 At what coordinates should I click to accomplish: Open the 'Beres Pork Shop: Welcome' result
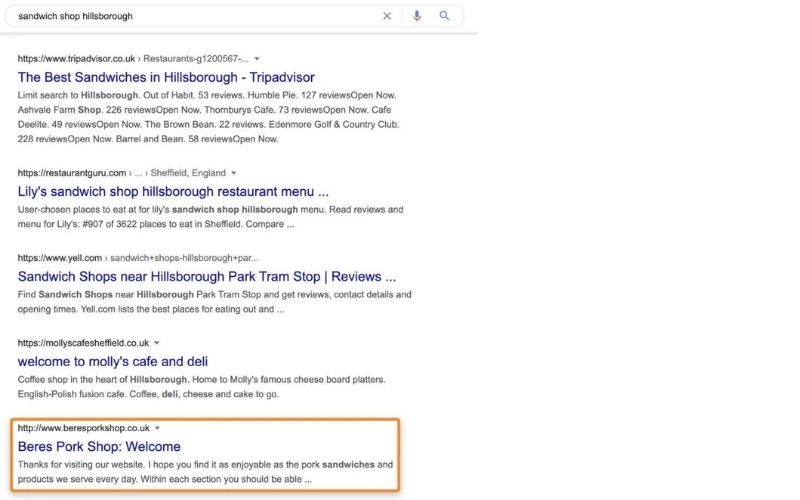point(99,446)
